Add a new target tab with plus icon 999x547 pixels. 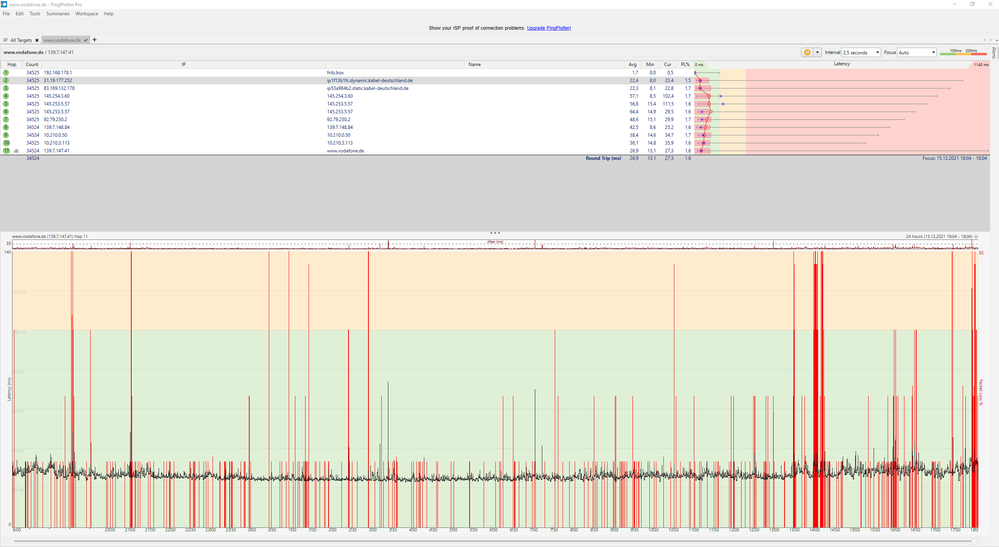pos(94,40)
